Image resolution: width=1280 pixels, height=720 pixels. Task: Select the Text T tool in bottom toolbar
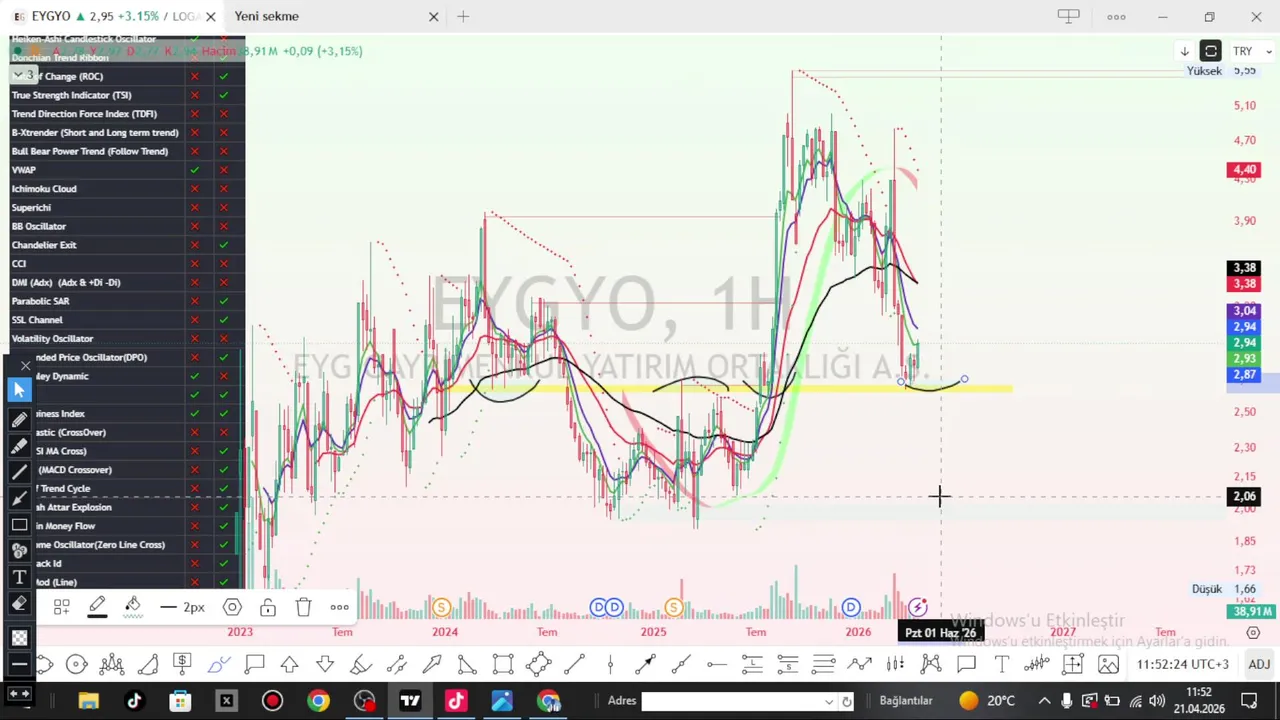pyautogui.click(x=1001, y=664)
